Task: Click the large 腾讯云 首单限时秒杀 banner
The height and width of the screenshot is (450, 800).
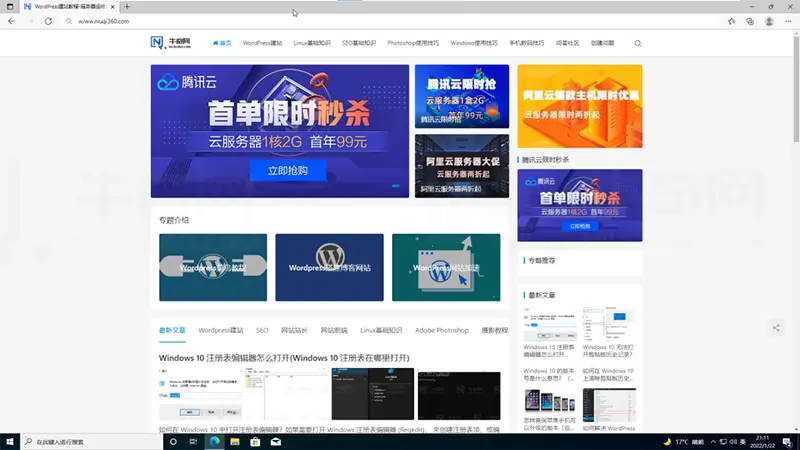Action: coord(280,131)
